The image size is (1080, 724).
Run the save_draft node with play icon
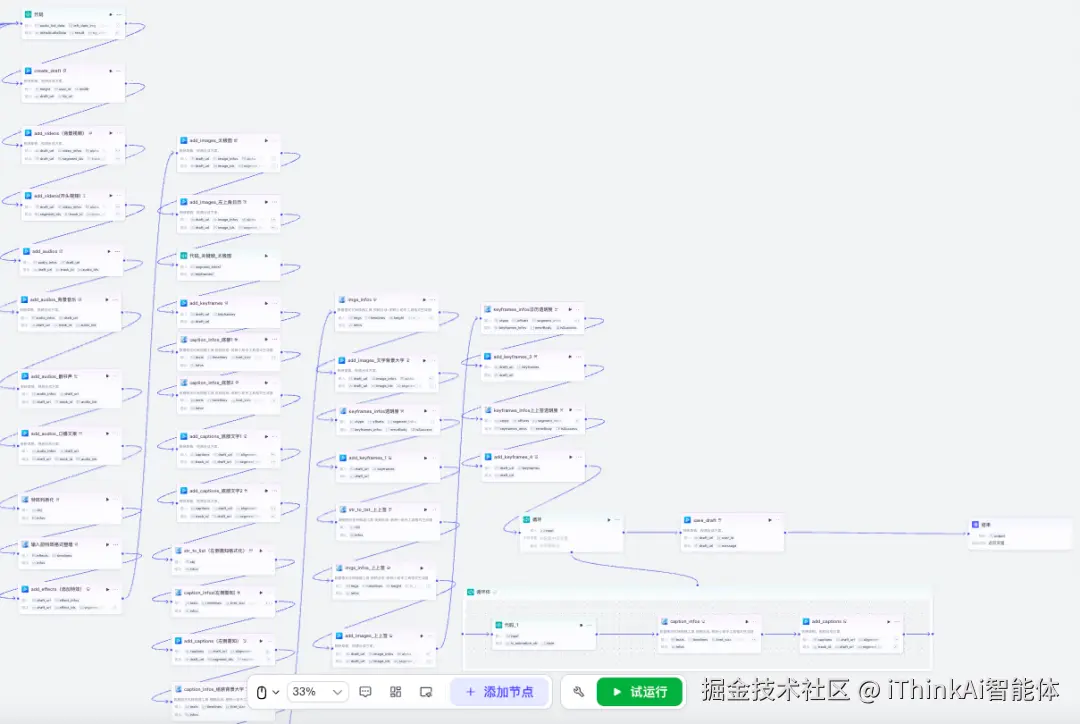[770, 520]
